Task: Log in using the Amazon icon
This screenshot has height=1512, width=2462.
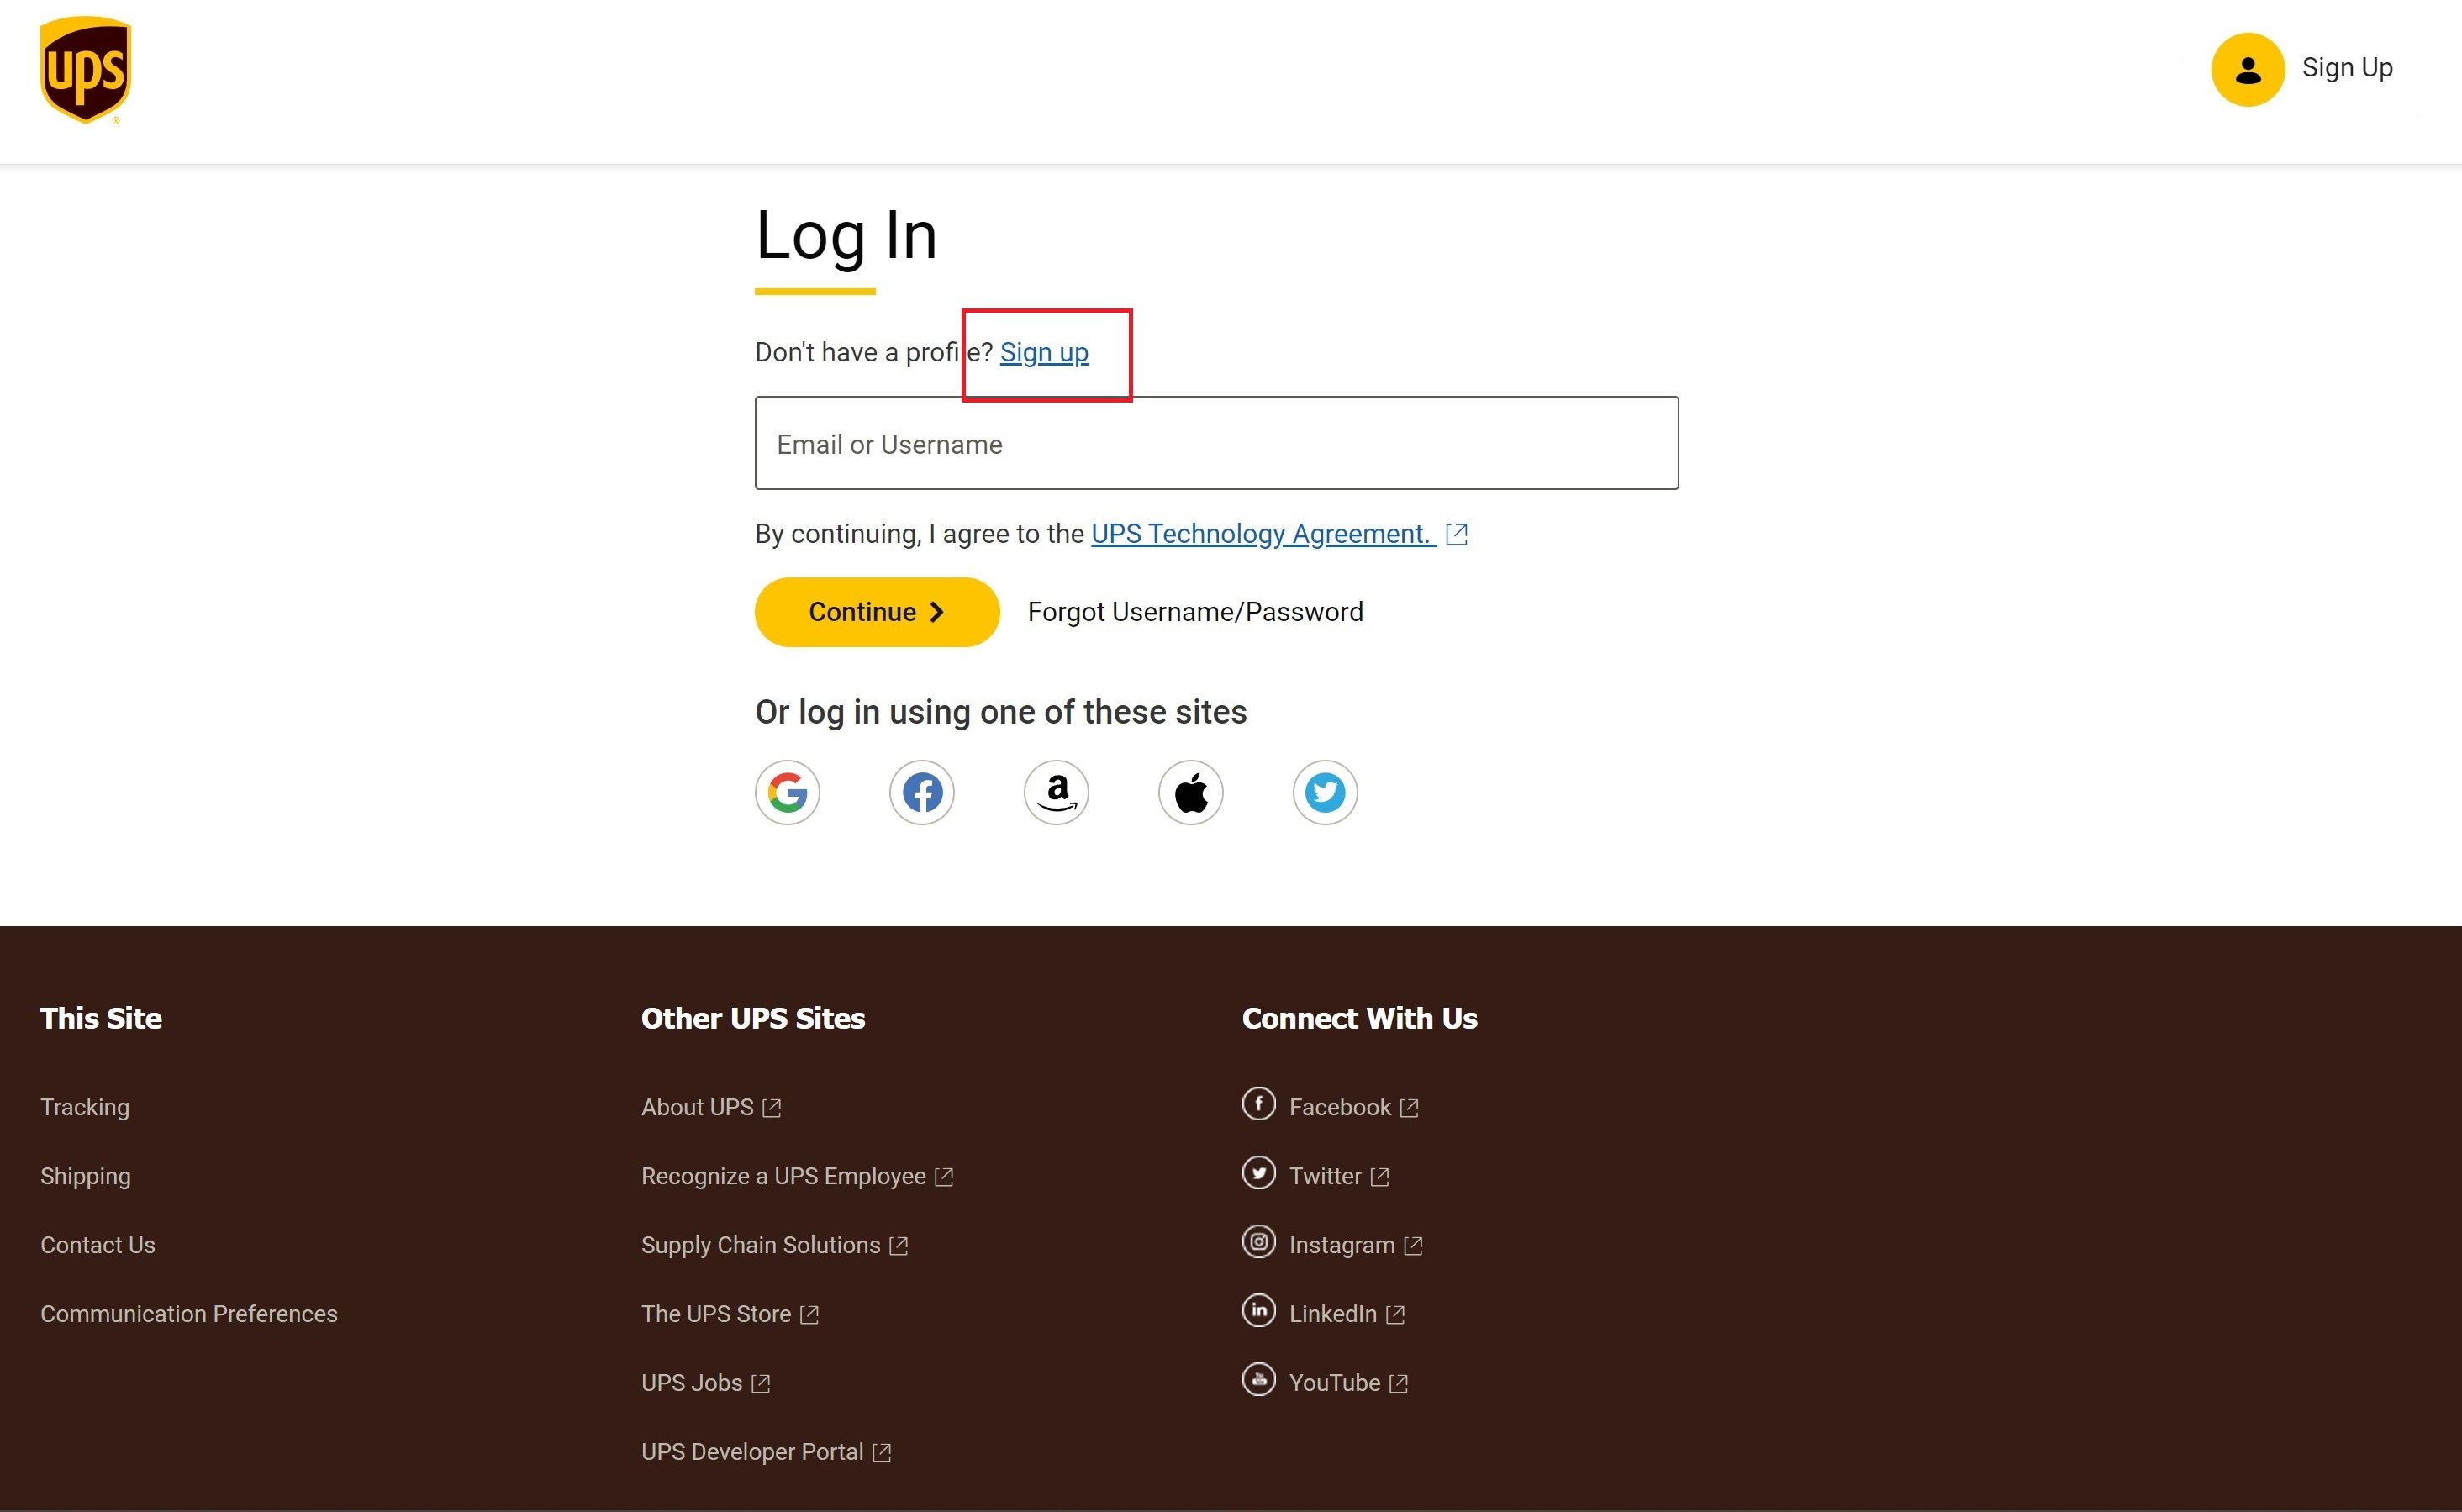Action: pyautogui.click(x=1056, y=792)
